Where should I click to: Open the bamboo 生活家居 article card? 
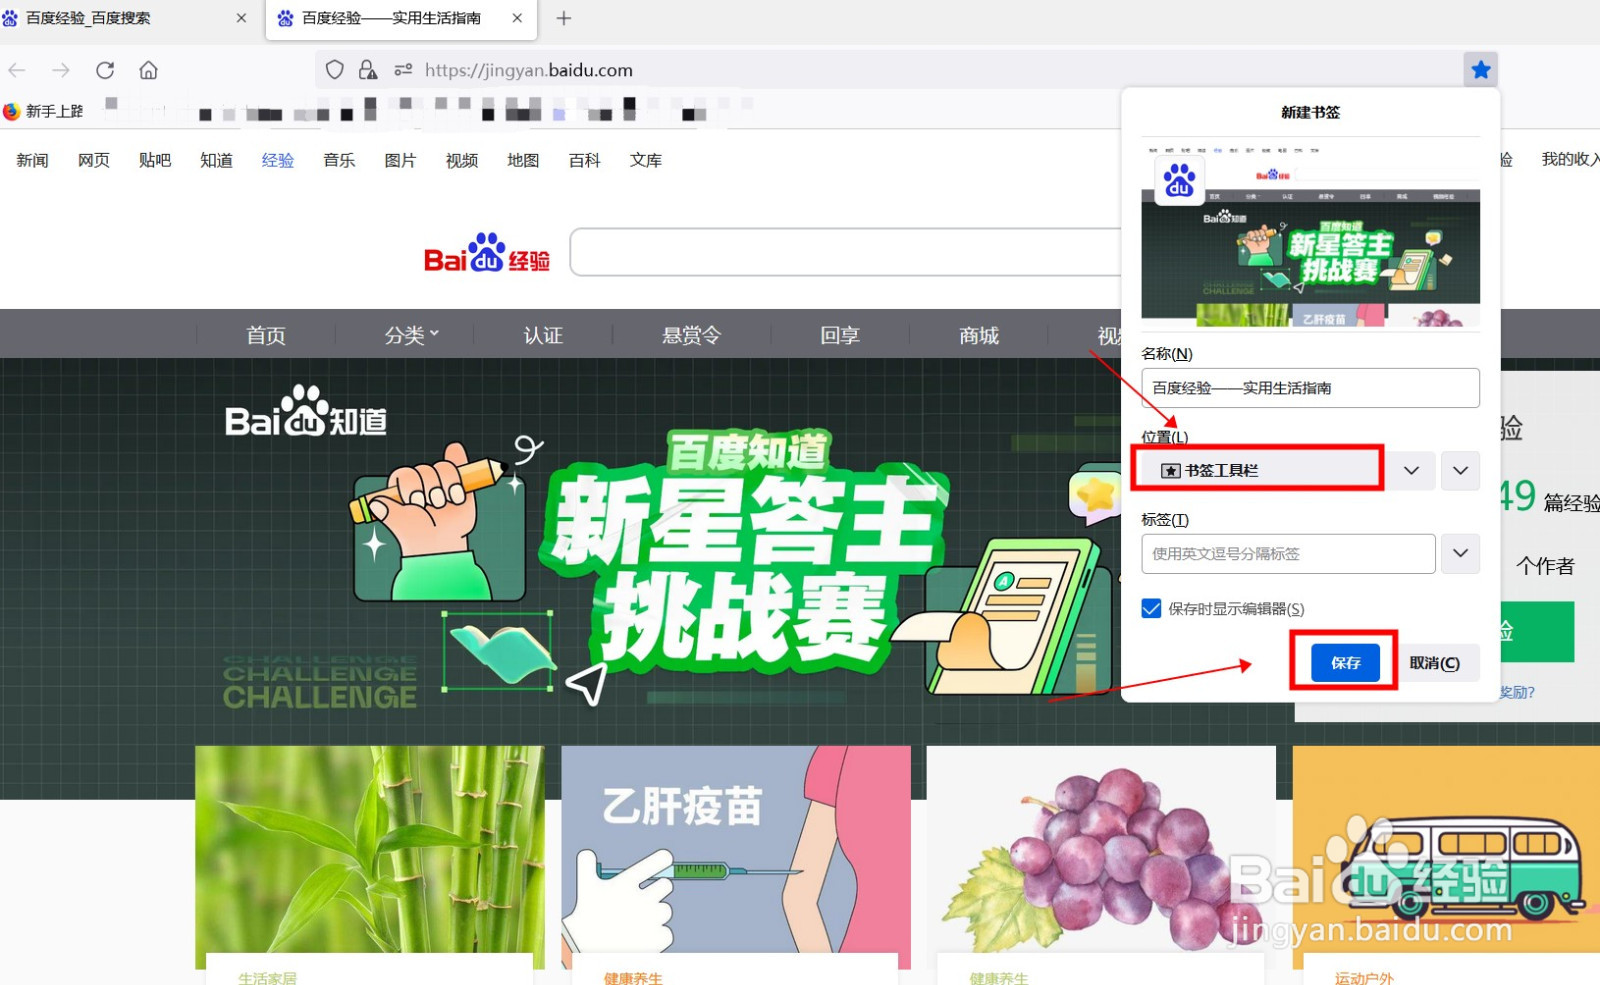click(x=370, y=865)
